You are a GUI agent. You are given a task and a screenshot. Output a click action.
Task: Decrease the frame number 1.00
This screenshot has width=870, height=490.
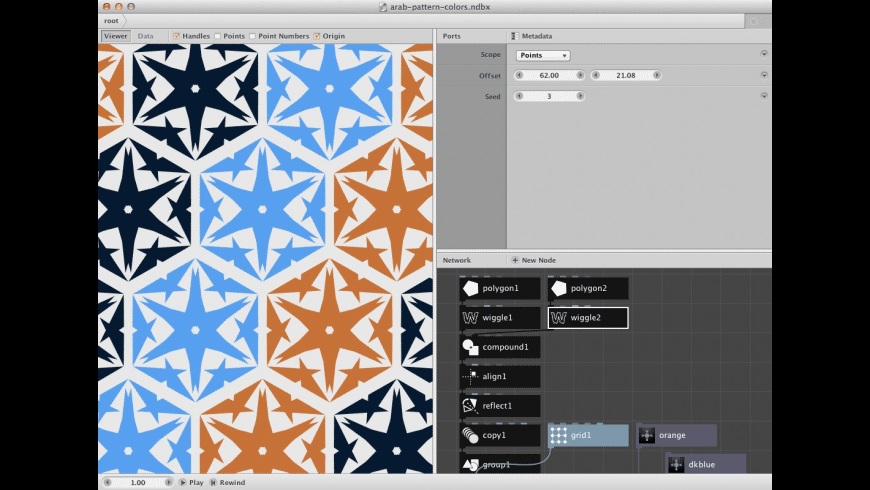[108, 483]
